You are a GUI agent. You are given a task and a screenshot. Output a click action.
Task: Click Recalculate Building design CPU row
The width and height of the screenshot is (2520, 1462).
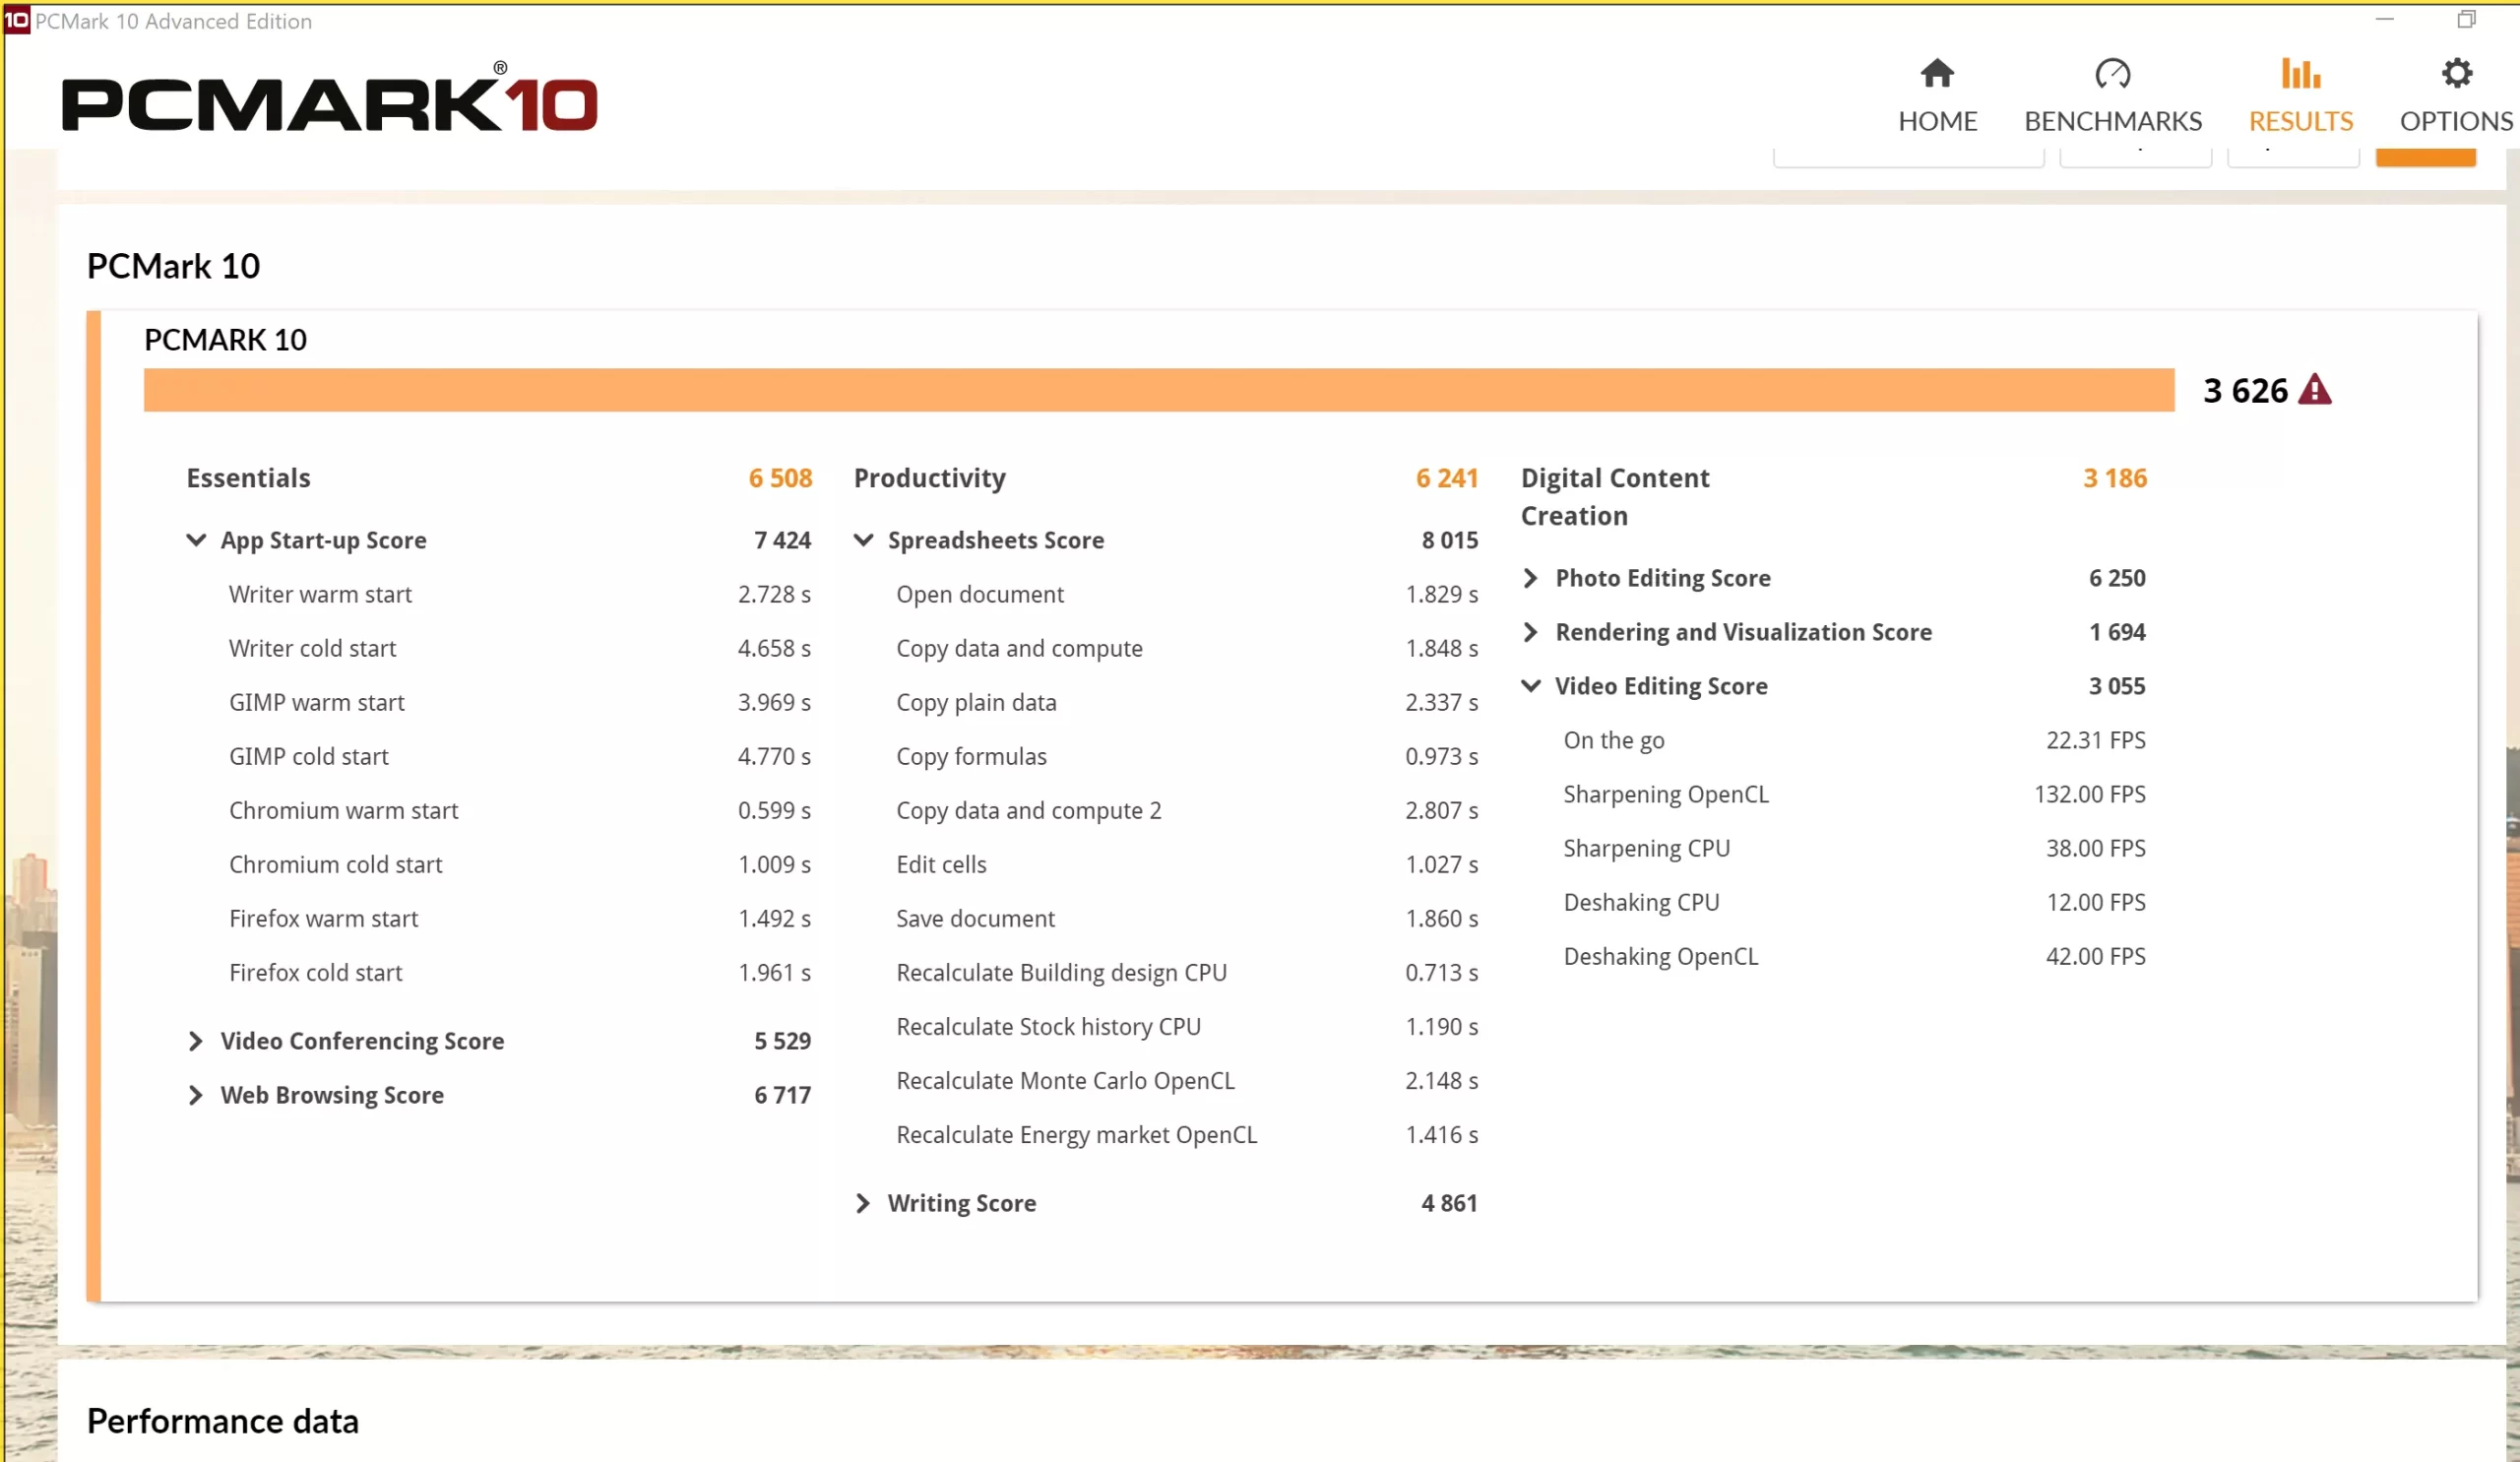(x=1187, y=972)
